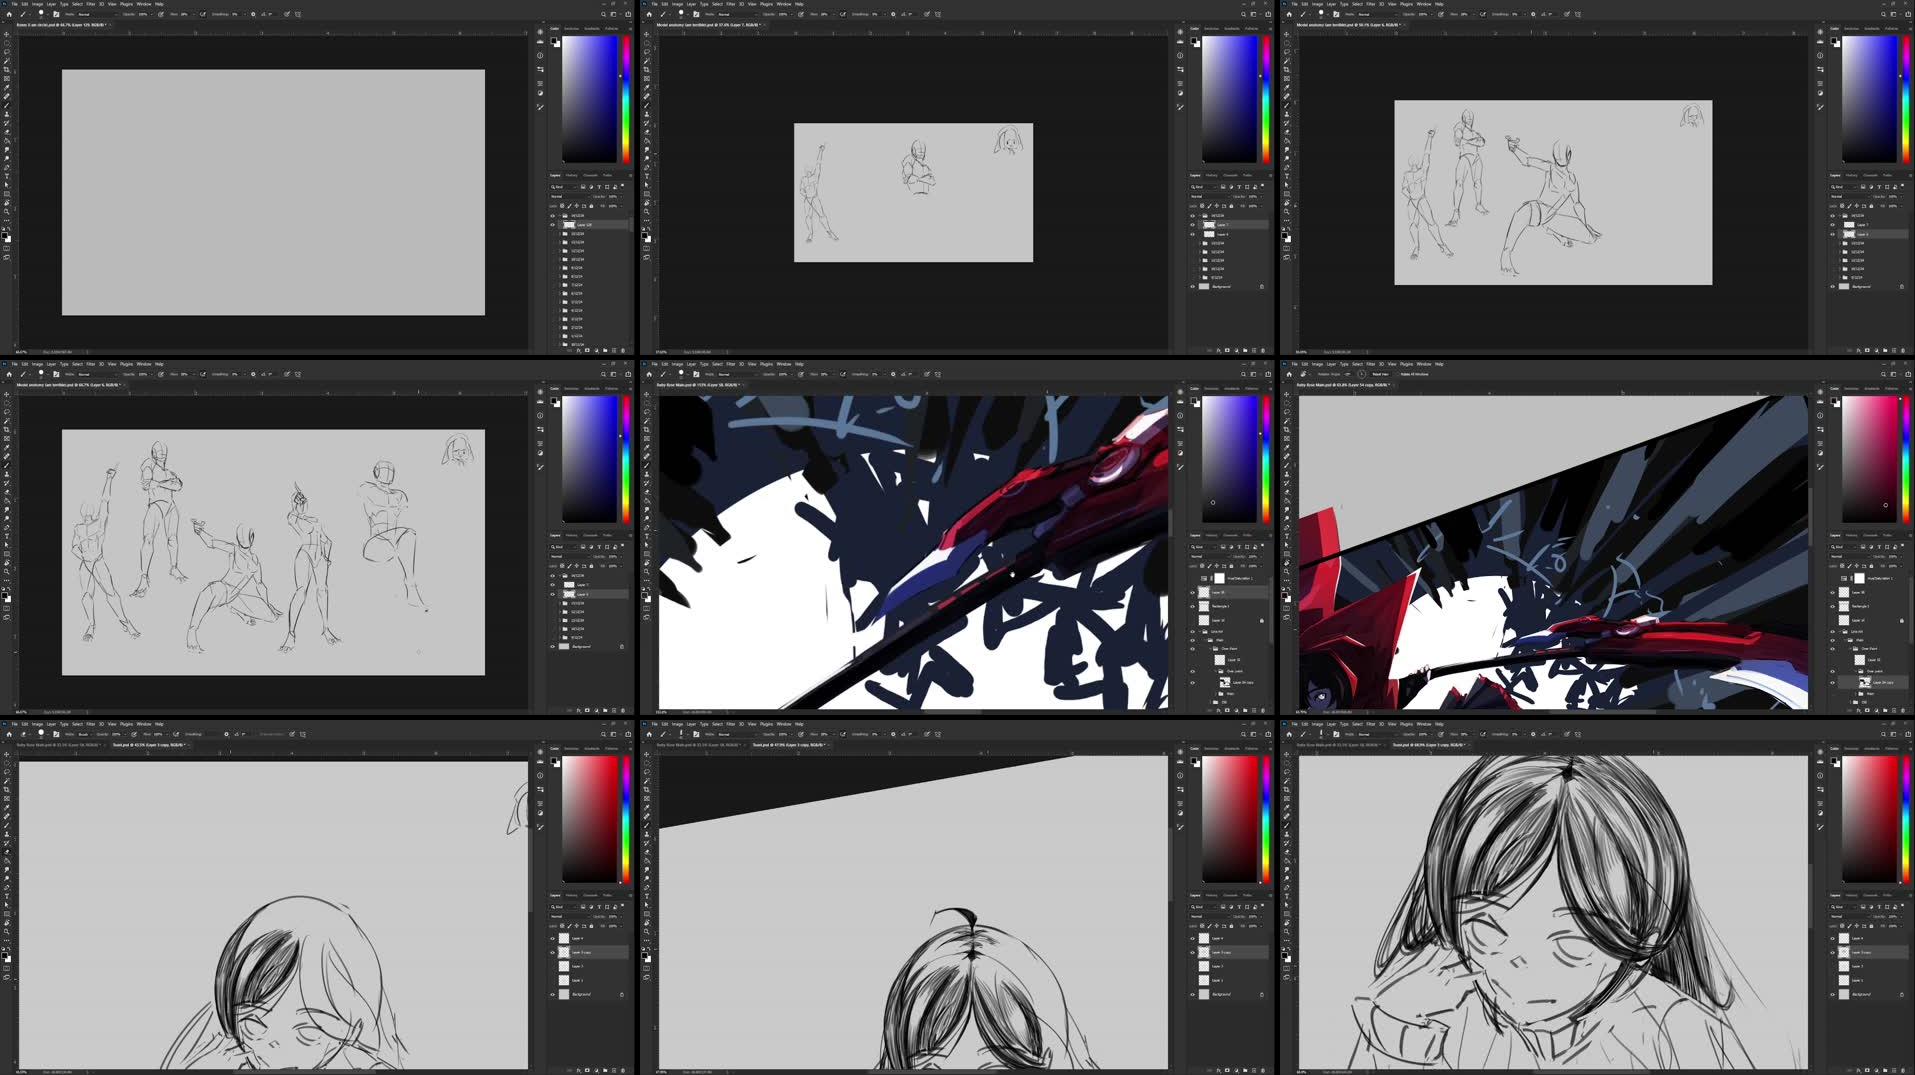The height and width of the screenshot is (1075, 1915).
Task: Hide Background layer in bottom-middle window
Action: pos(1192,994)
